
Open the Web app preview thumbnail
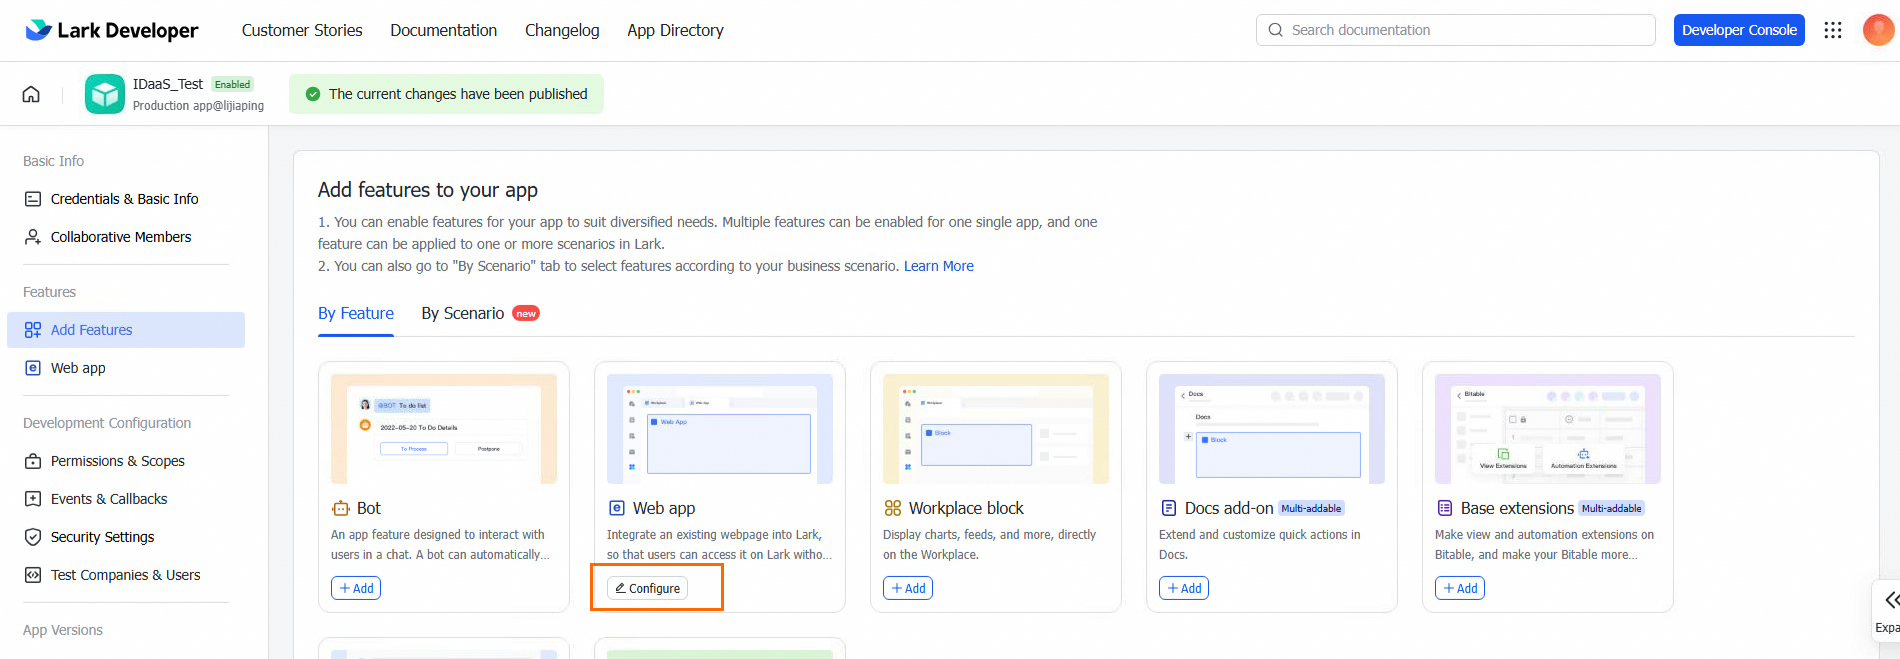point(720,429)
